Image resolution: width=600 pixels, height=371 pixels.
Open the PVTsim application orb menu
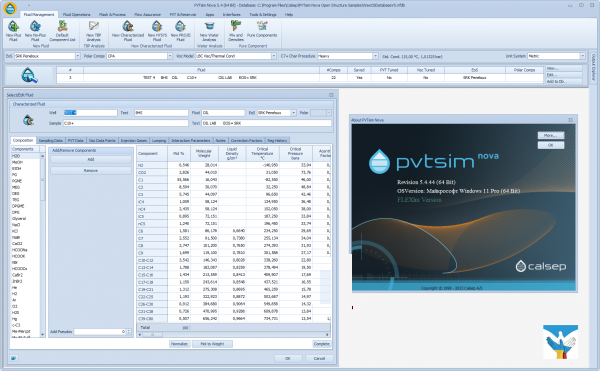tap(10, 8)
